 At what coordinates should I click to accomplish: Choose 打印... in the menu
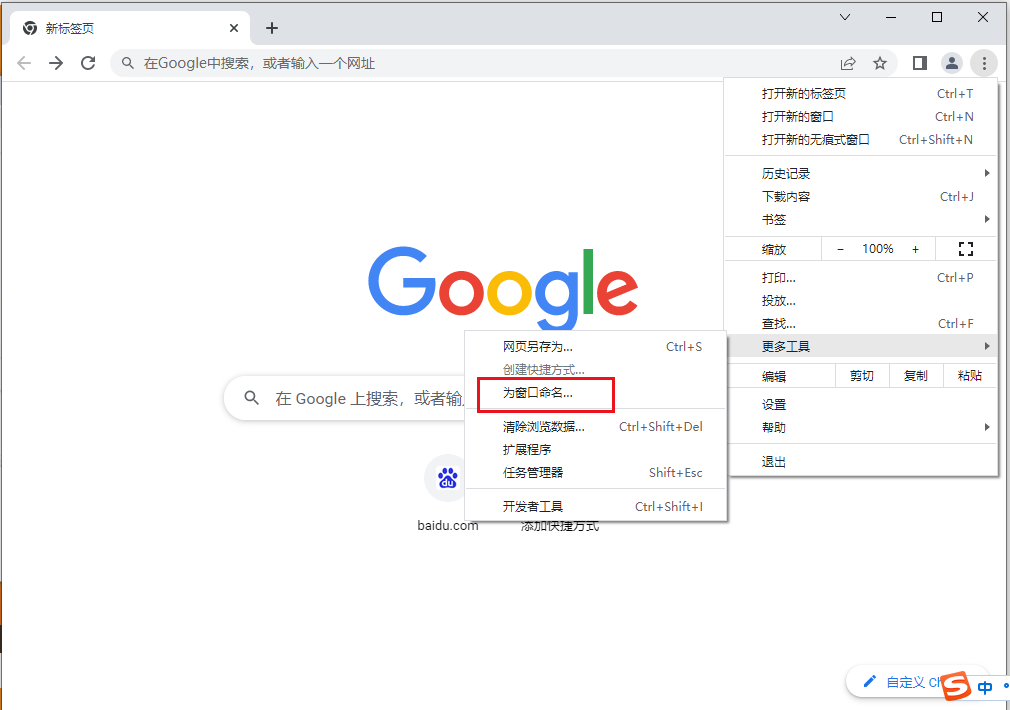(x=861, y=278)
